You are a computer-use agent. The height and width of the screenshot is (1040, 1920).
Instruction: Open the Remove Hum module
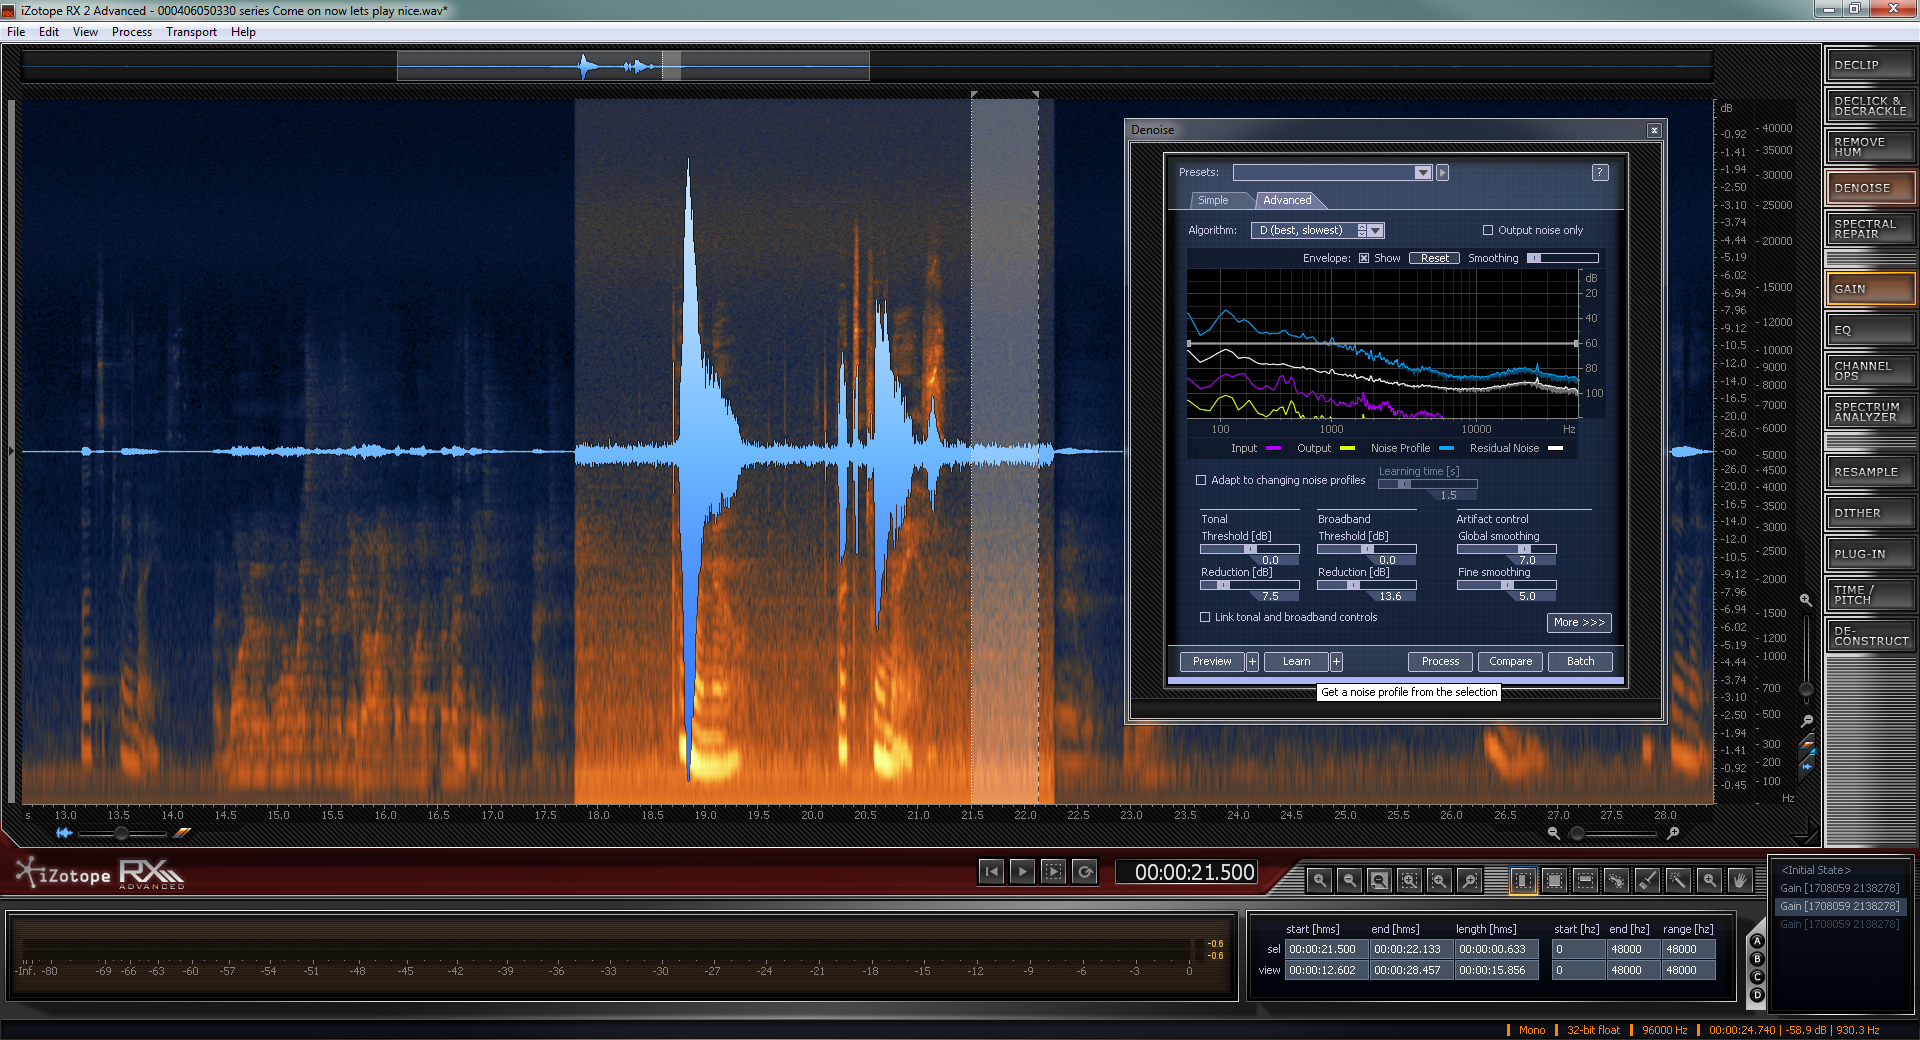coord(1870,147)
